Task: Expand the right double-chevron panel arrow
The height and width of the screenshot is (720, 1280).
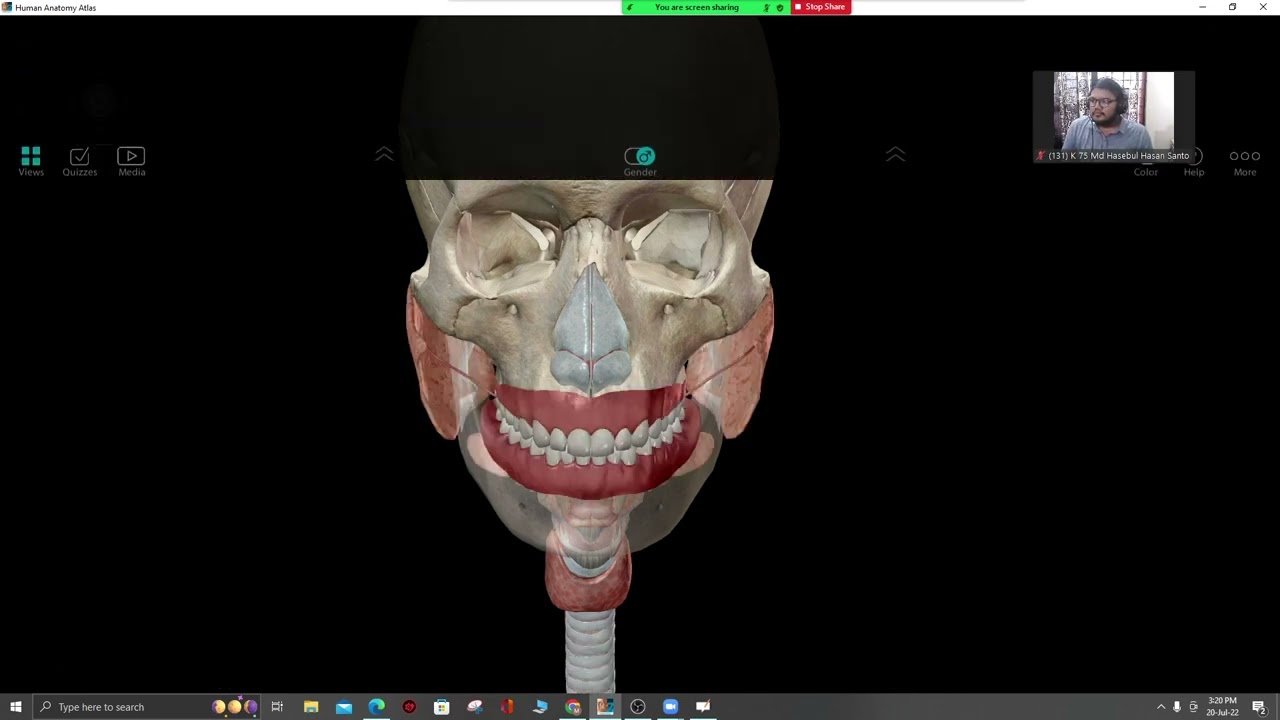Action: (896, 153)
